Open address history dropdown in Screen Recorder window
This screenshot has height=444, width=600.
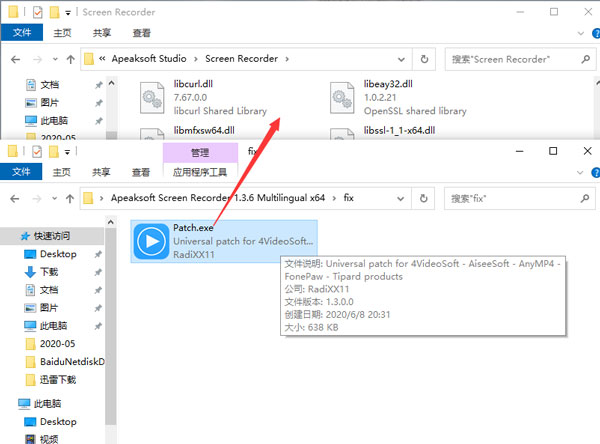click(x=404, y=58)
